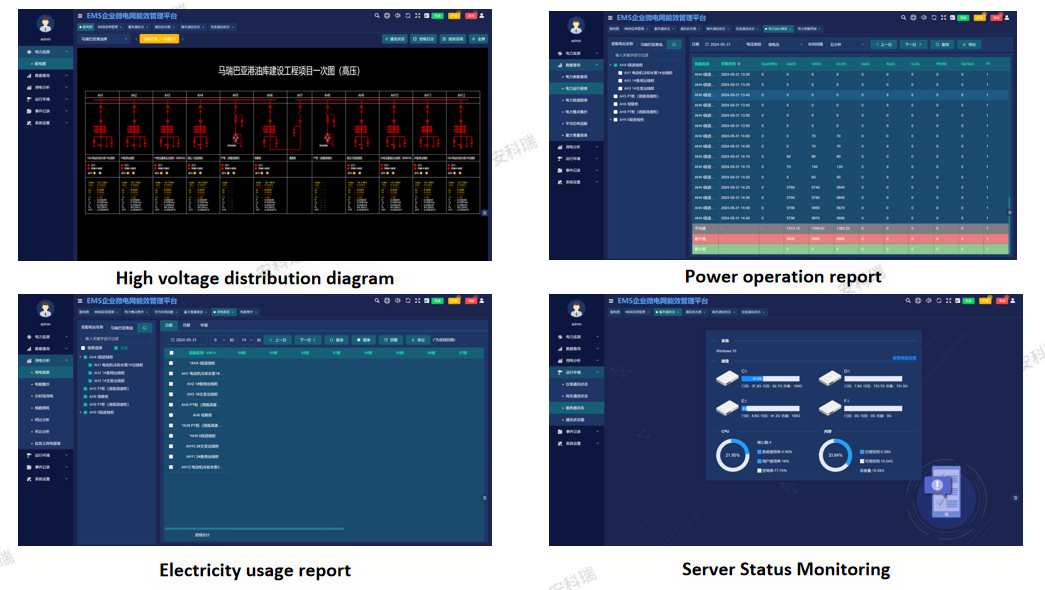Click 导出 export button in Power operation report
Image resolution: width=1045 pixels, height=590 pixels.
[x=968, y=45]
